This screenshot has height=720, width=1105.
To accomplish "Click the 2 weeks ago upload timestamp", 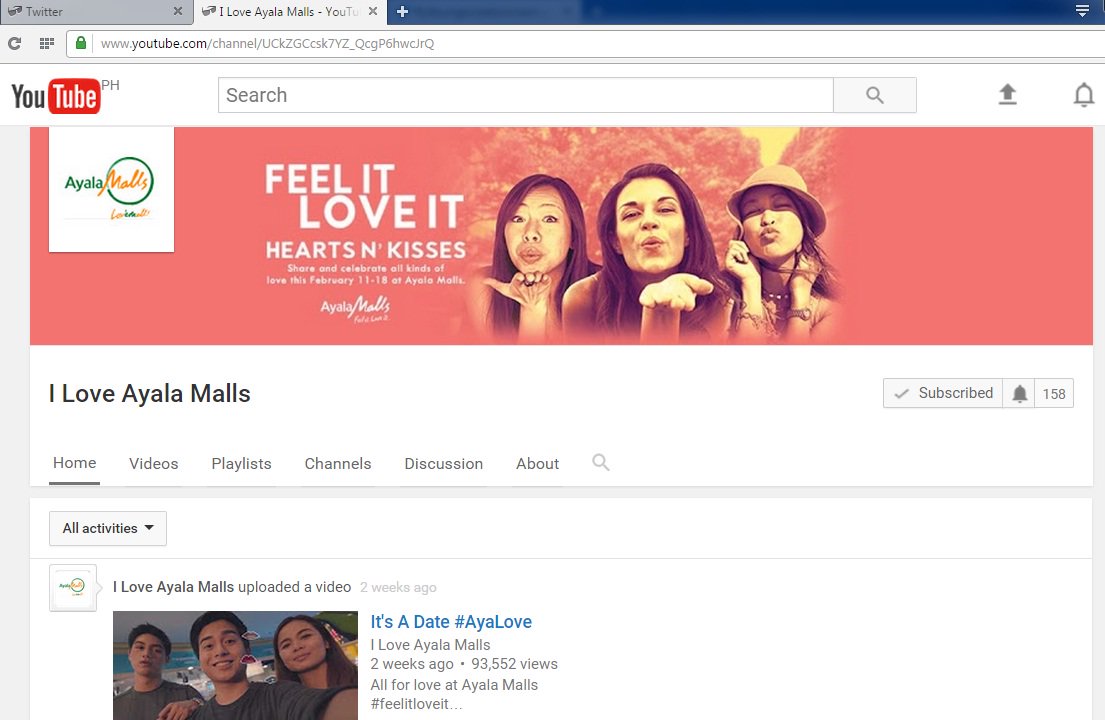I will pyautogui.click(x=398, y=588).
